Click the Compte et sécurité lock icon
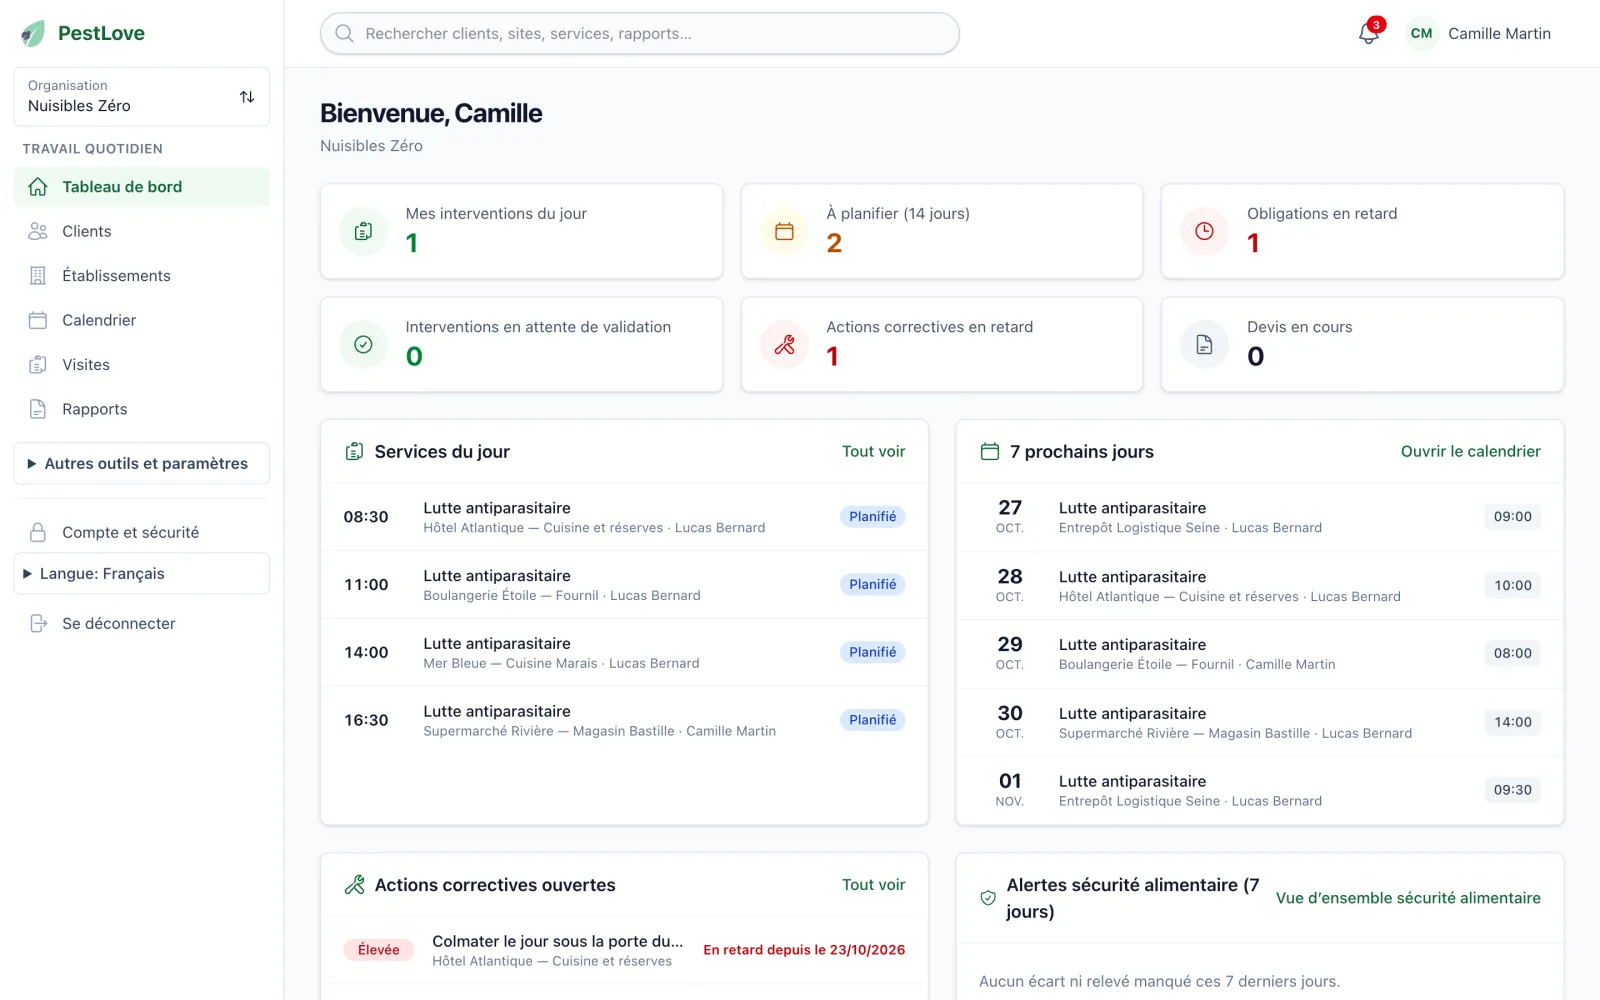Screen dimensions: 1600x1000 tap(38, 532)
